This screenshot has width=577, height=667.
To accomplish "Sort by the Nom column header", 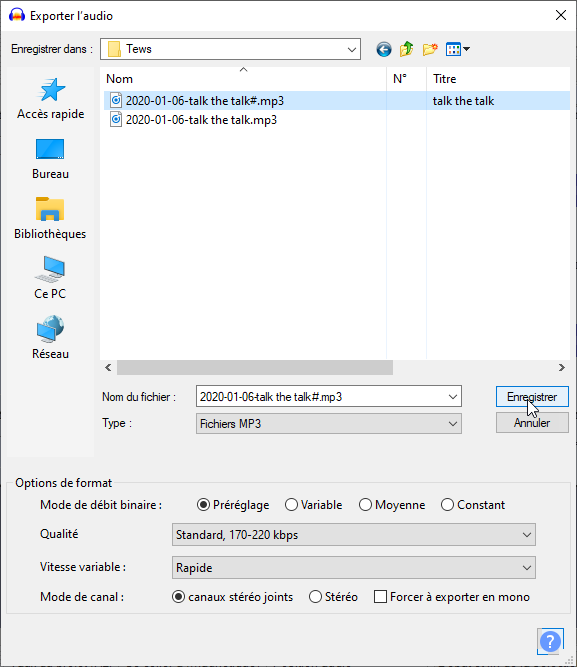I will (x=244, y=79).
